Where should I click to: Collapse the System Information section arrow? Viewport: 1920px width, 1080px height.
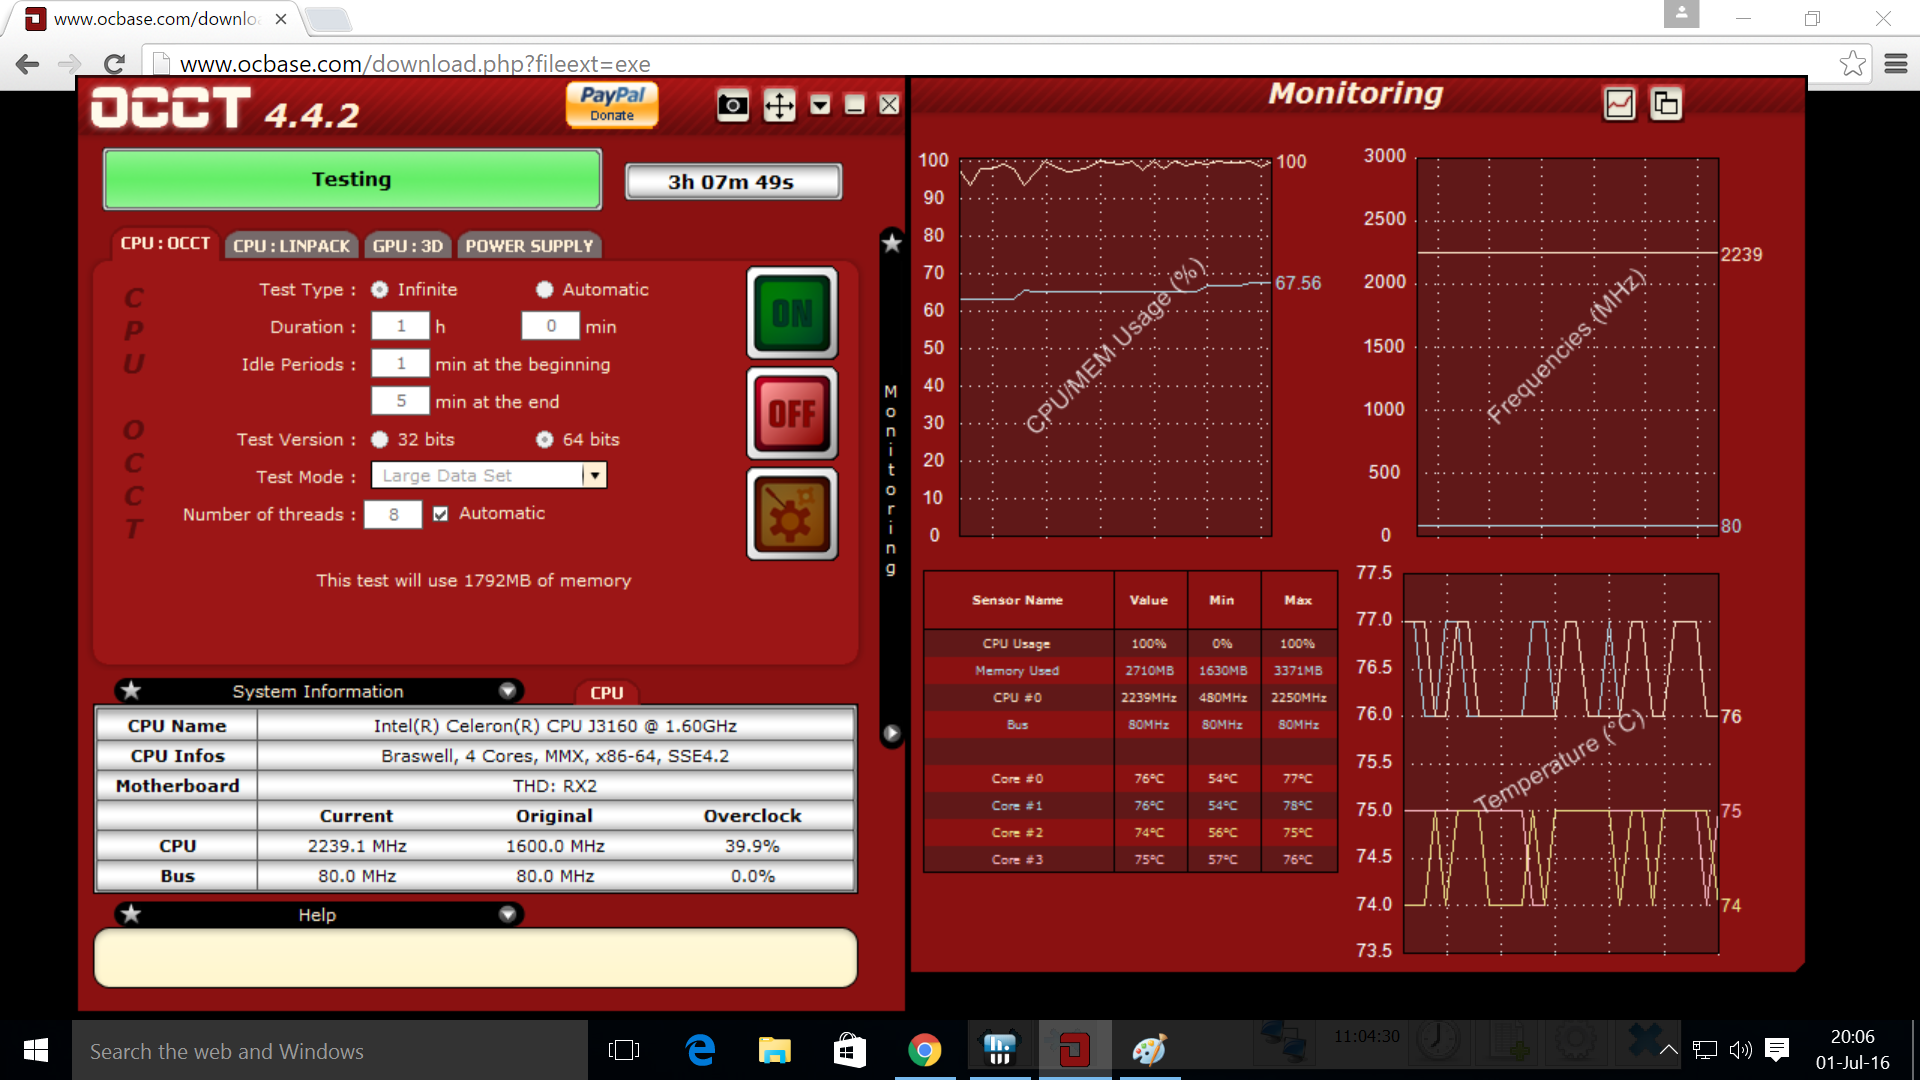508,690
